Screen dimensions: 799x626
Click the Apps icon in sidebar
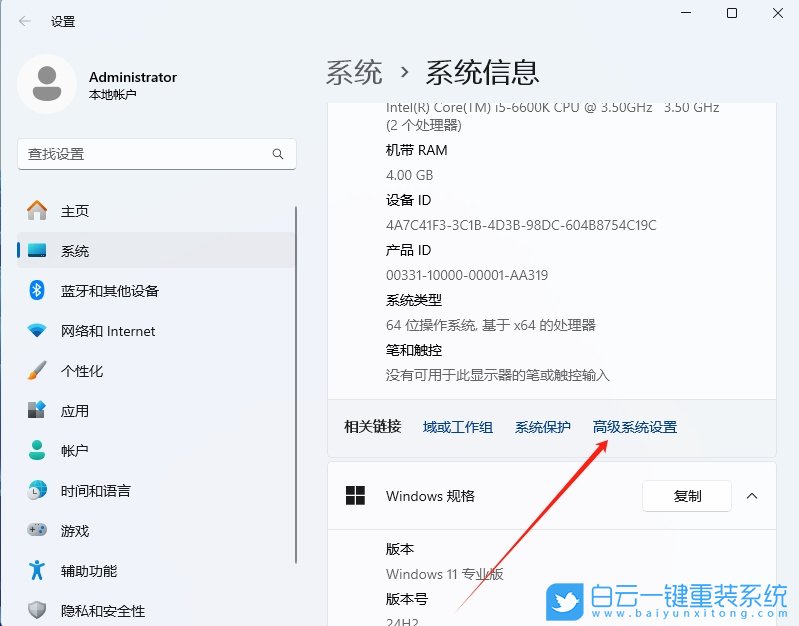pyautogui.click(x=37, y=410)
